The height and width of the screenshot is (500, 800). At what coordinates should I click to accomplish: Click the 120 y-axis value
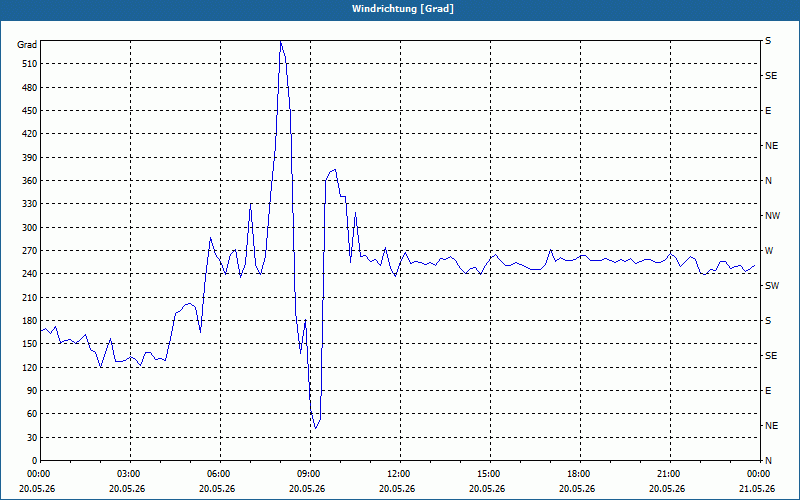[x=30, y=367]
